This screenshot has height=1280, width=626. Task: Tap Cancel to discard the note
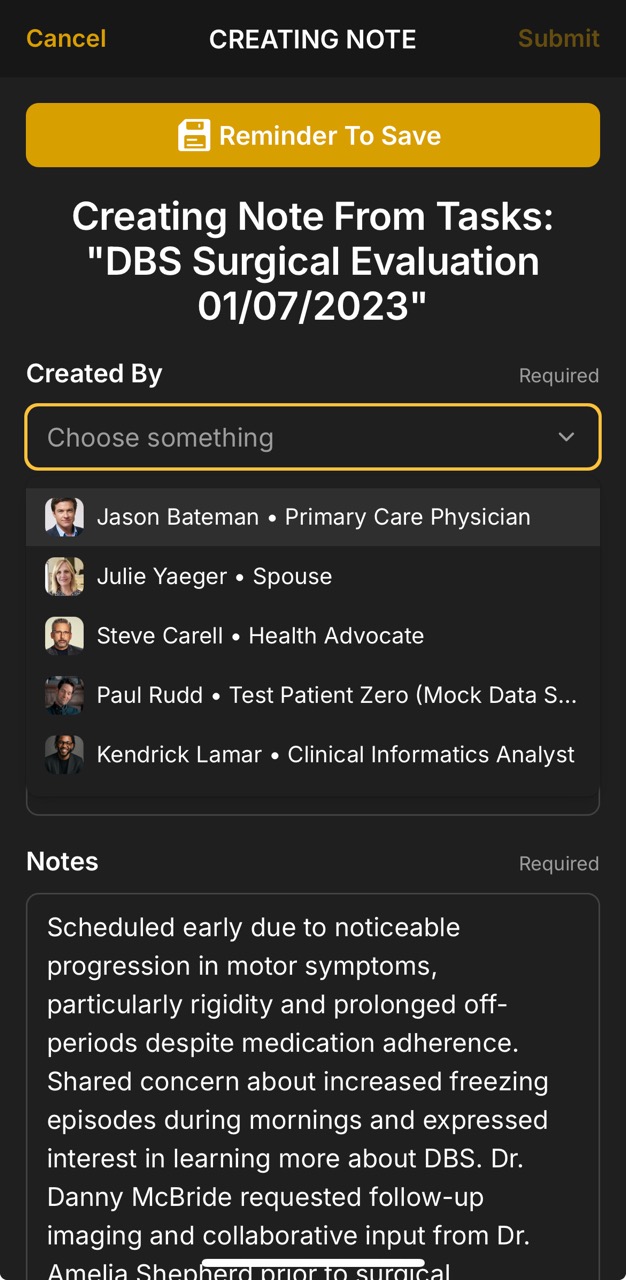point(65,39)
